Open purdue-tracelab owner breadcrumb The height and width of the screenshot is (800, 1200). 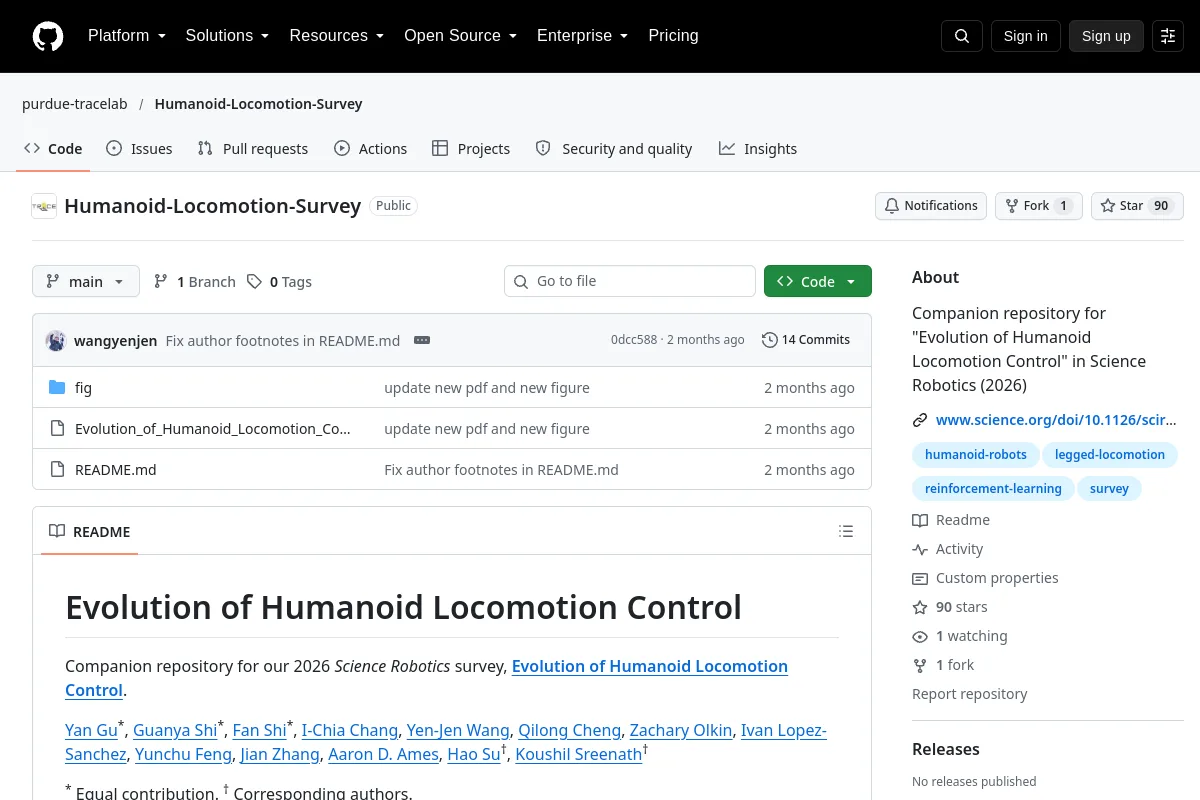(x=75, y=104)
